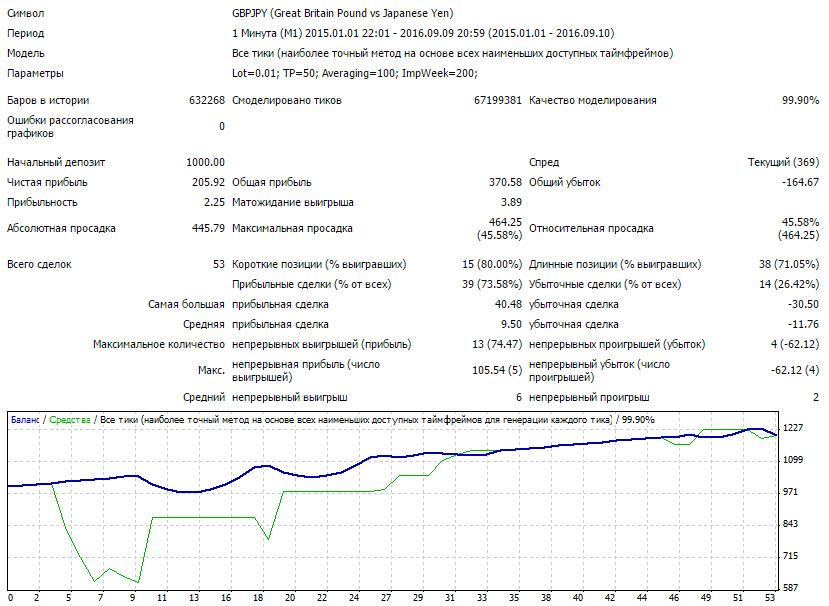Click the 'Длинные позиции (% выигравших)' label
This screenshot has height=606, width=829.
click(615, 264)
